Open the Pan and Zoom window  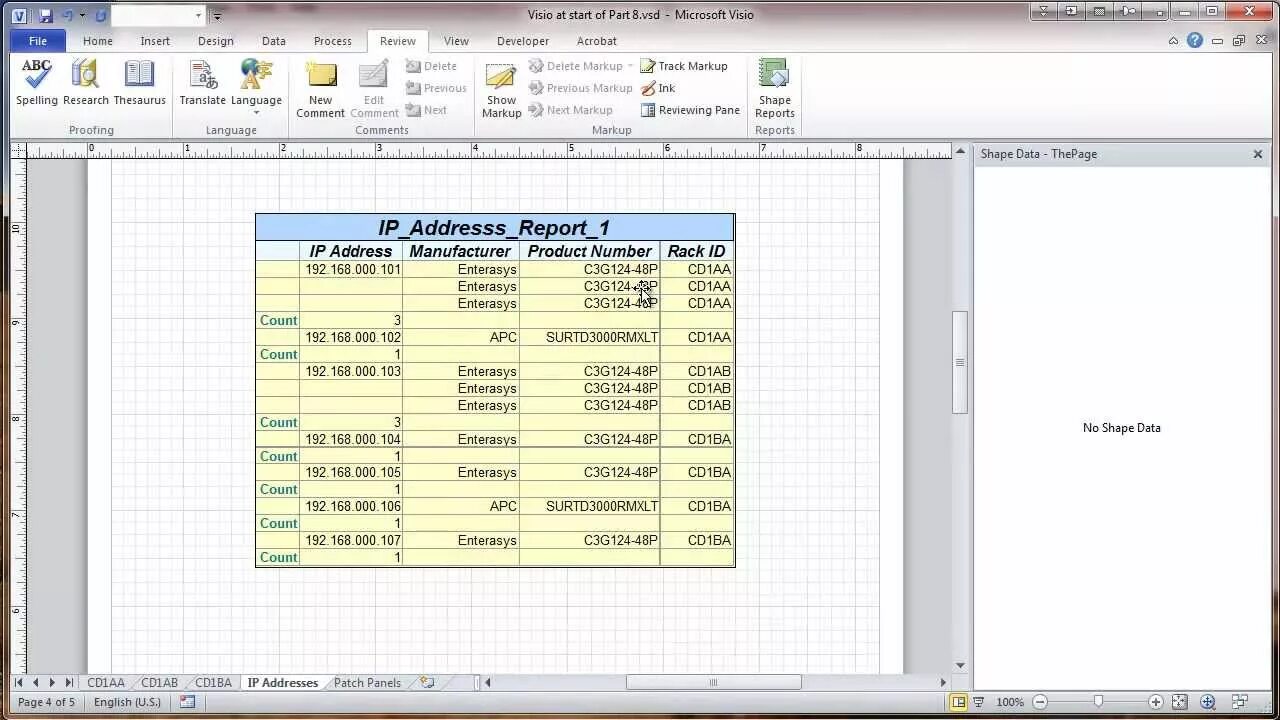1208,702
